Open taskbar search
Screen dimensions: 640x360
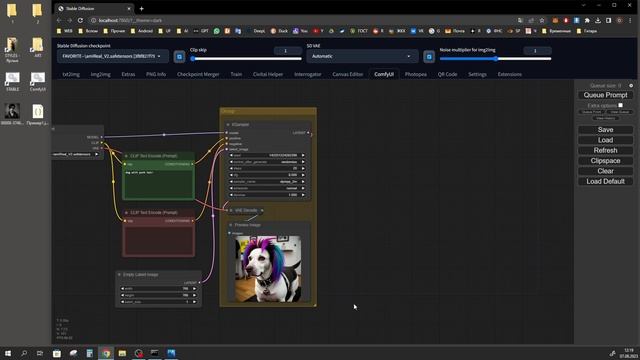[24, 353]
